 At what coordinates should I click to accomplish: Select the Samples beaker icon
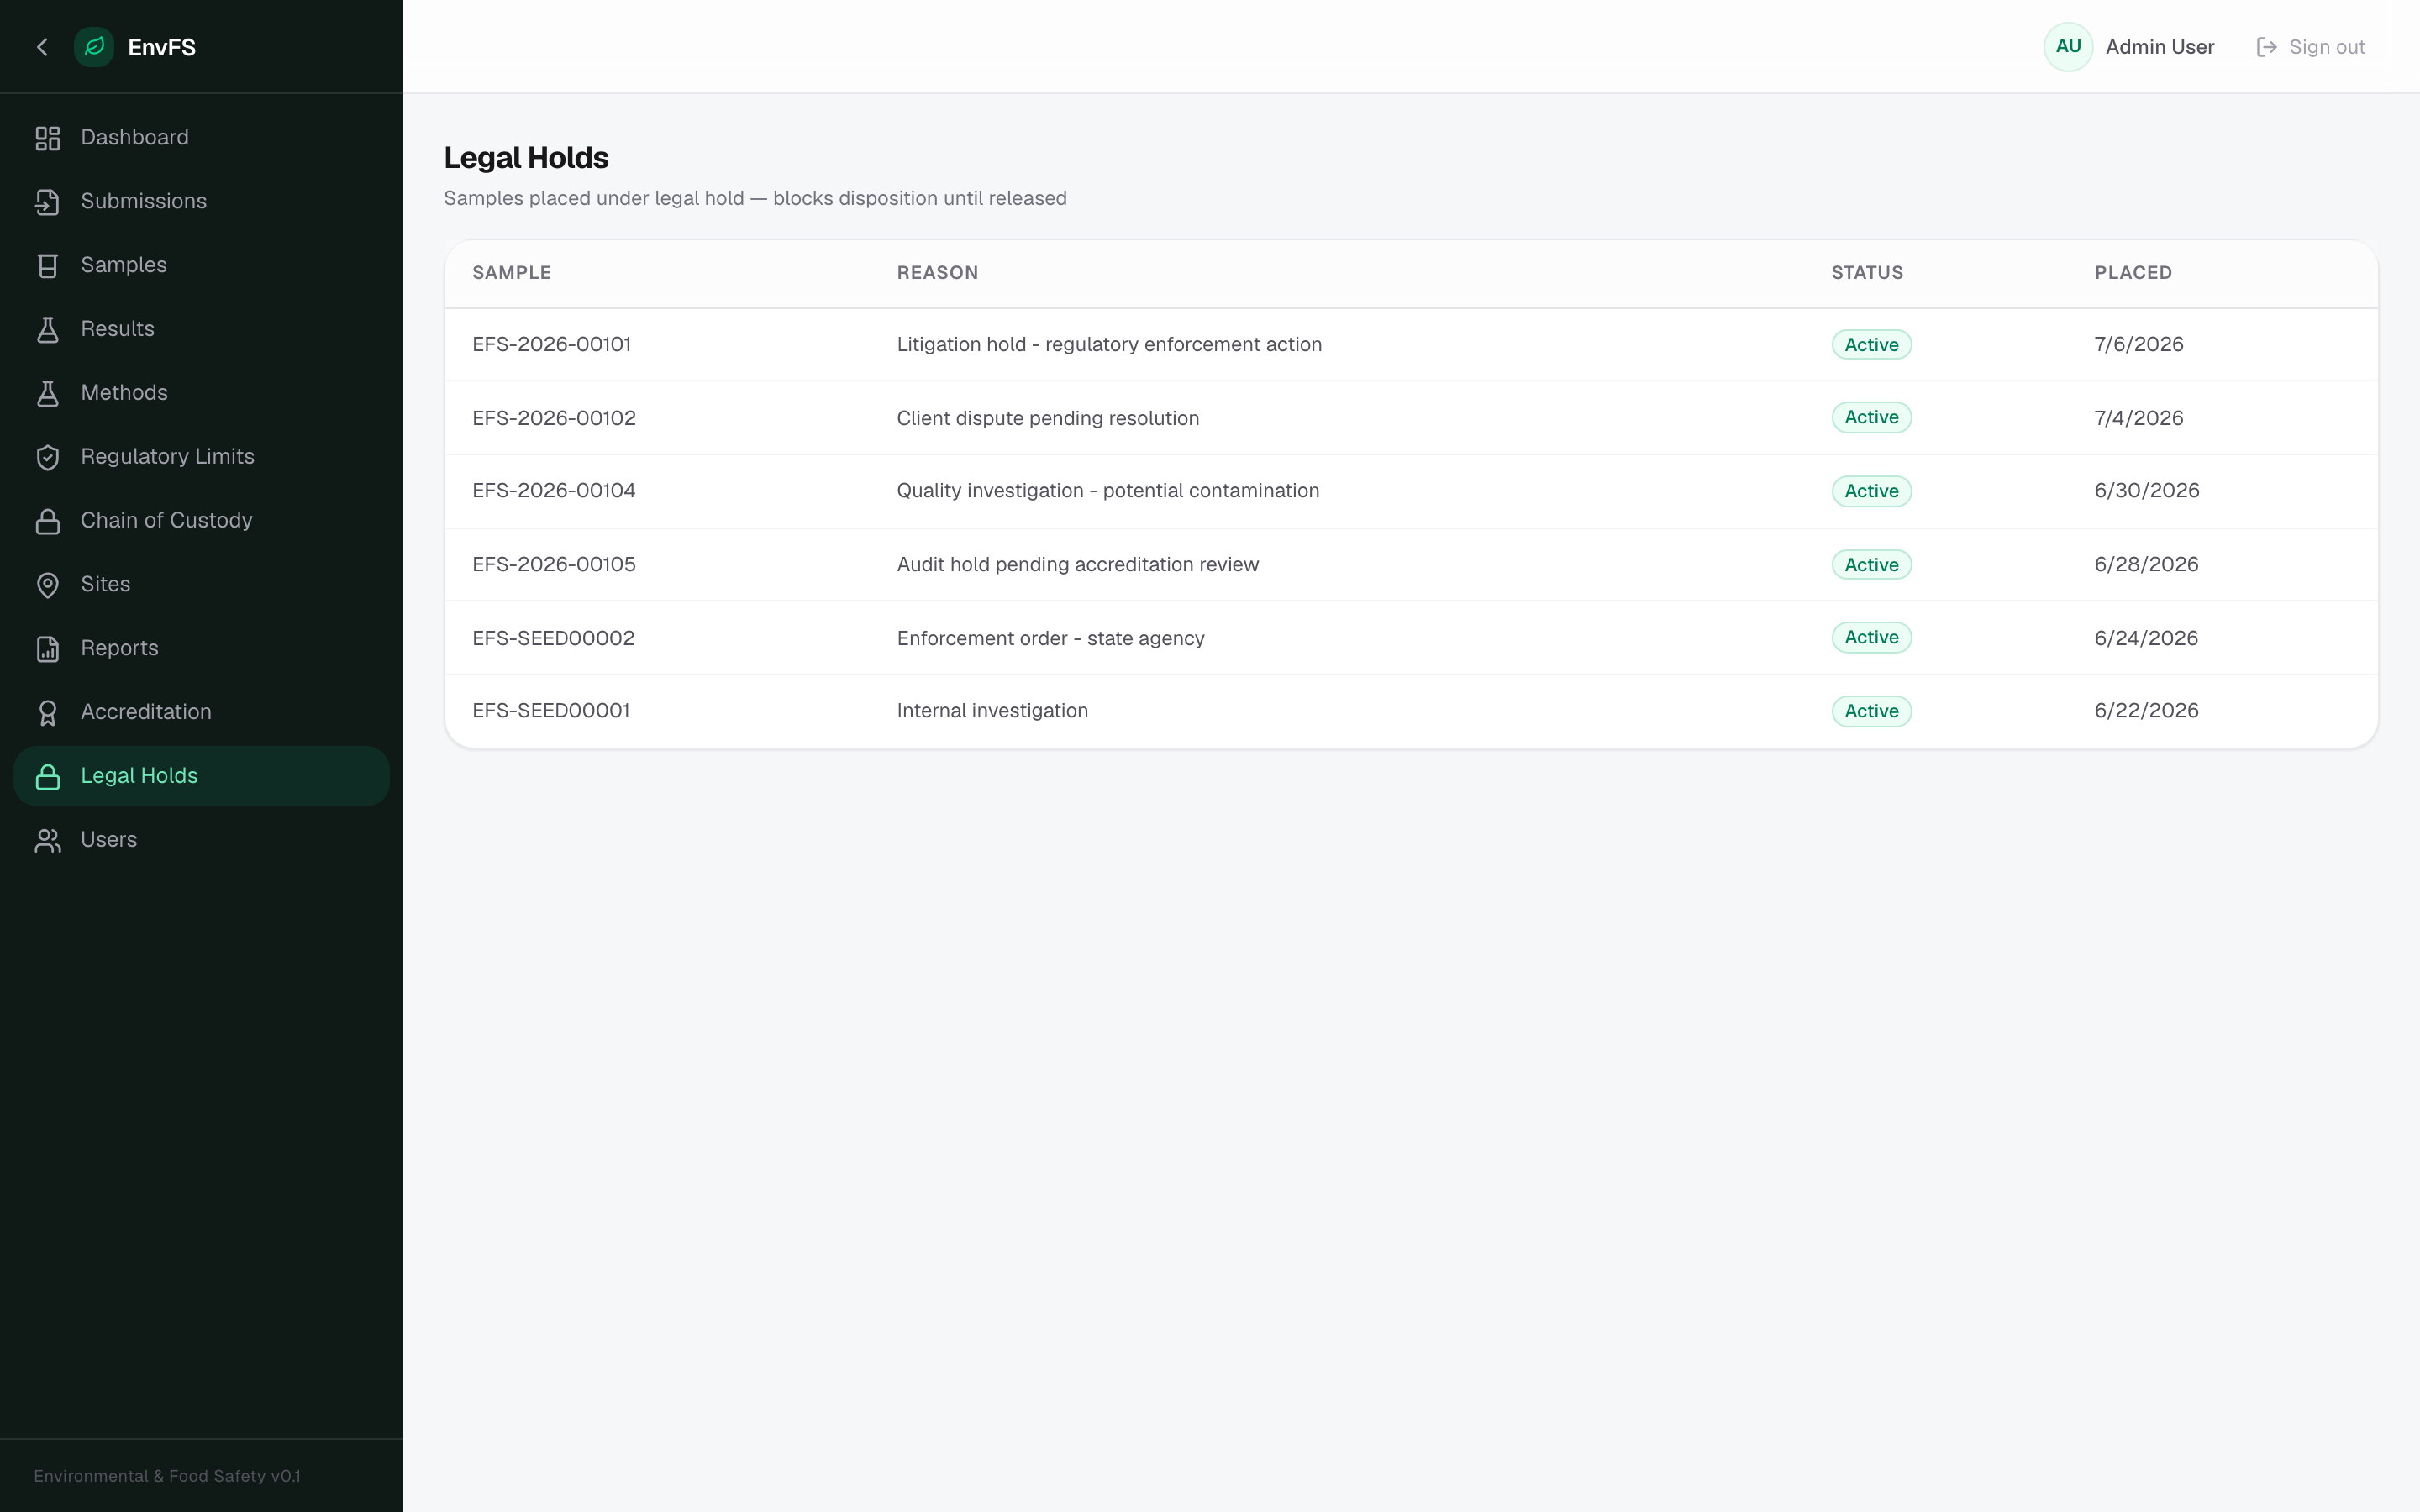pos(48,266)
